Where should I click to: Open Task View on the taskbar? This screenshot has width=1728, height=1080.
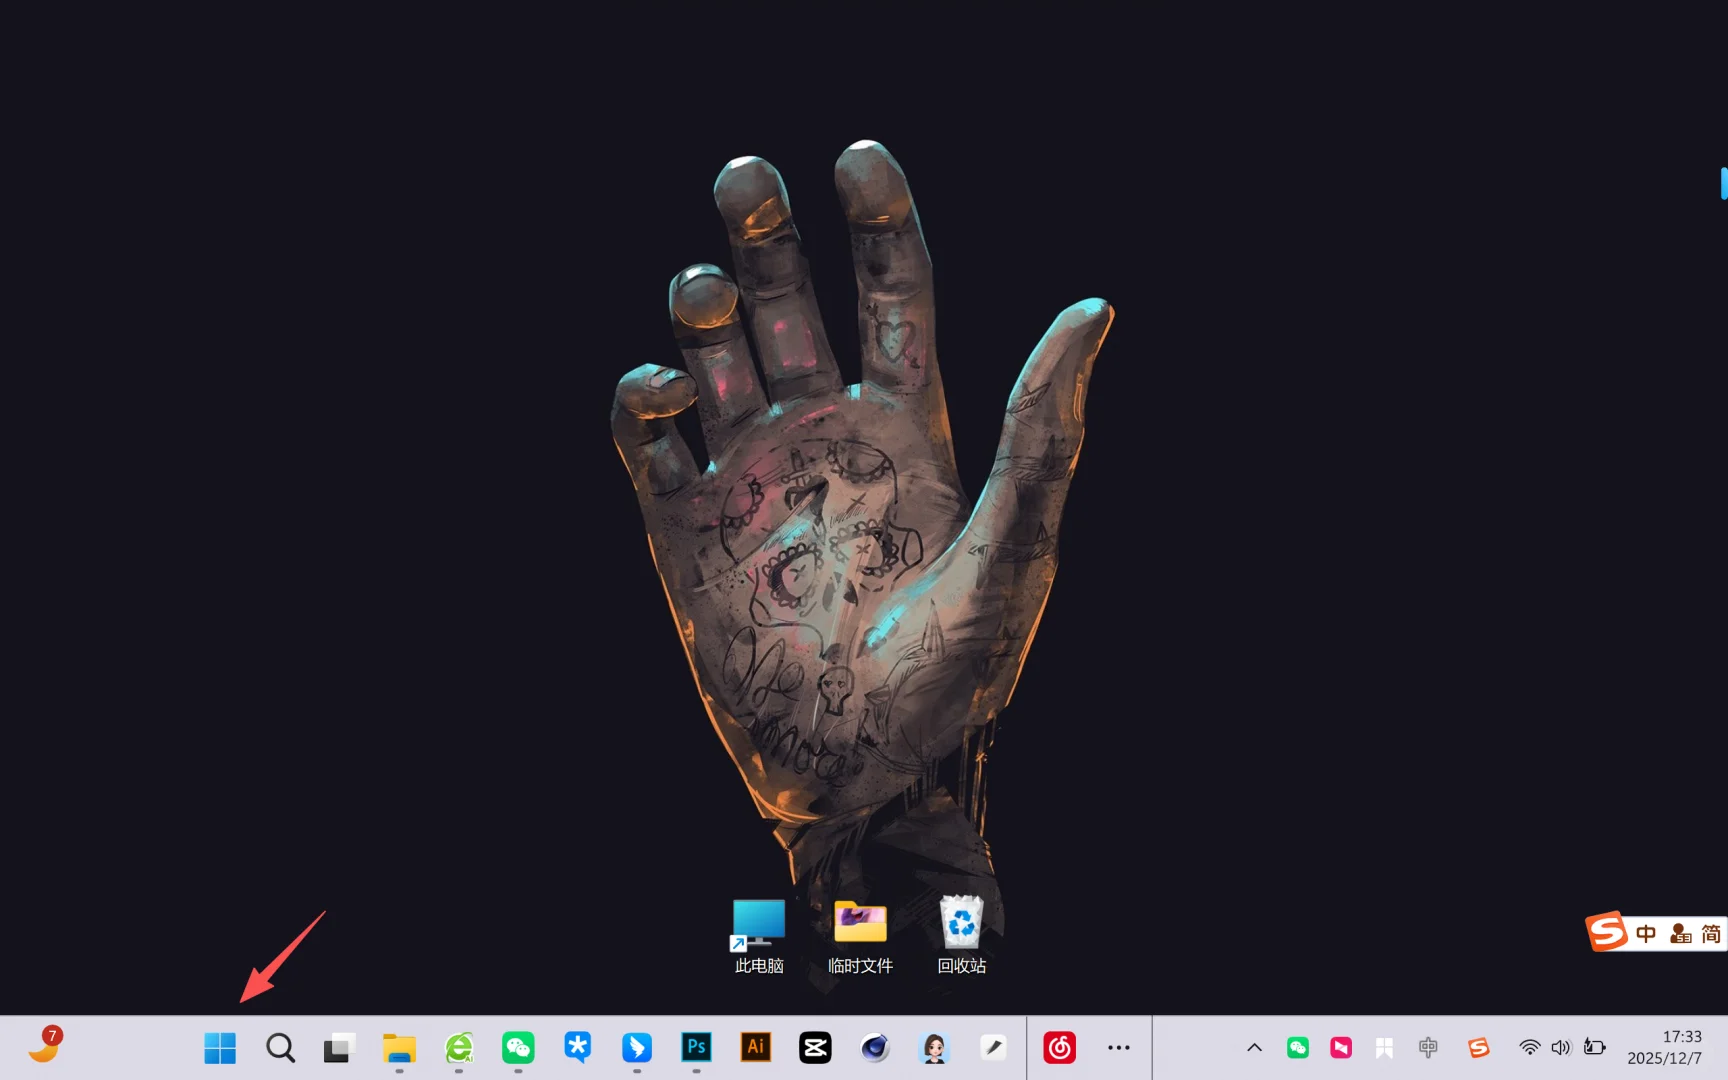(339, 1048)
